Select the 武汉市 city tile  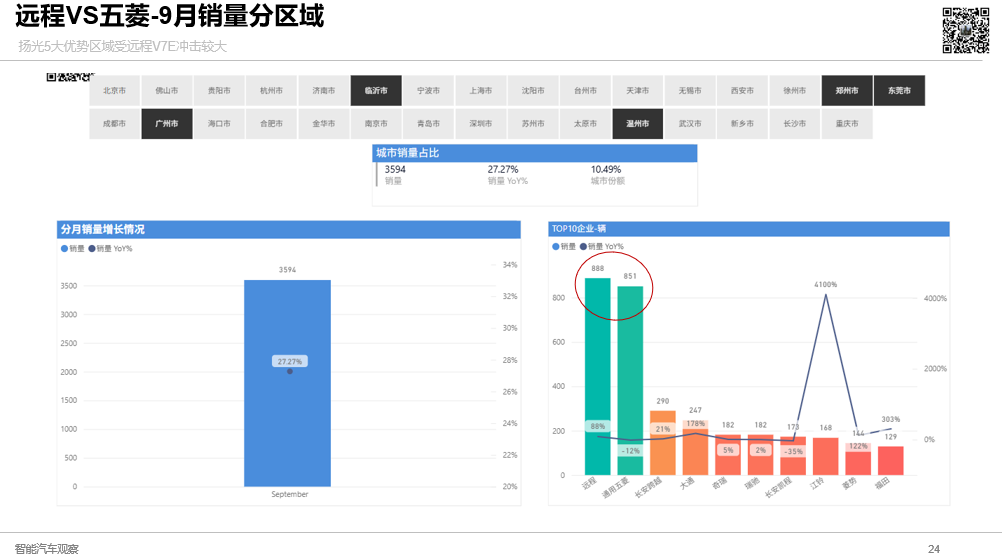pos(690,123)
